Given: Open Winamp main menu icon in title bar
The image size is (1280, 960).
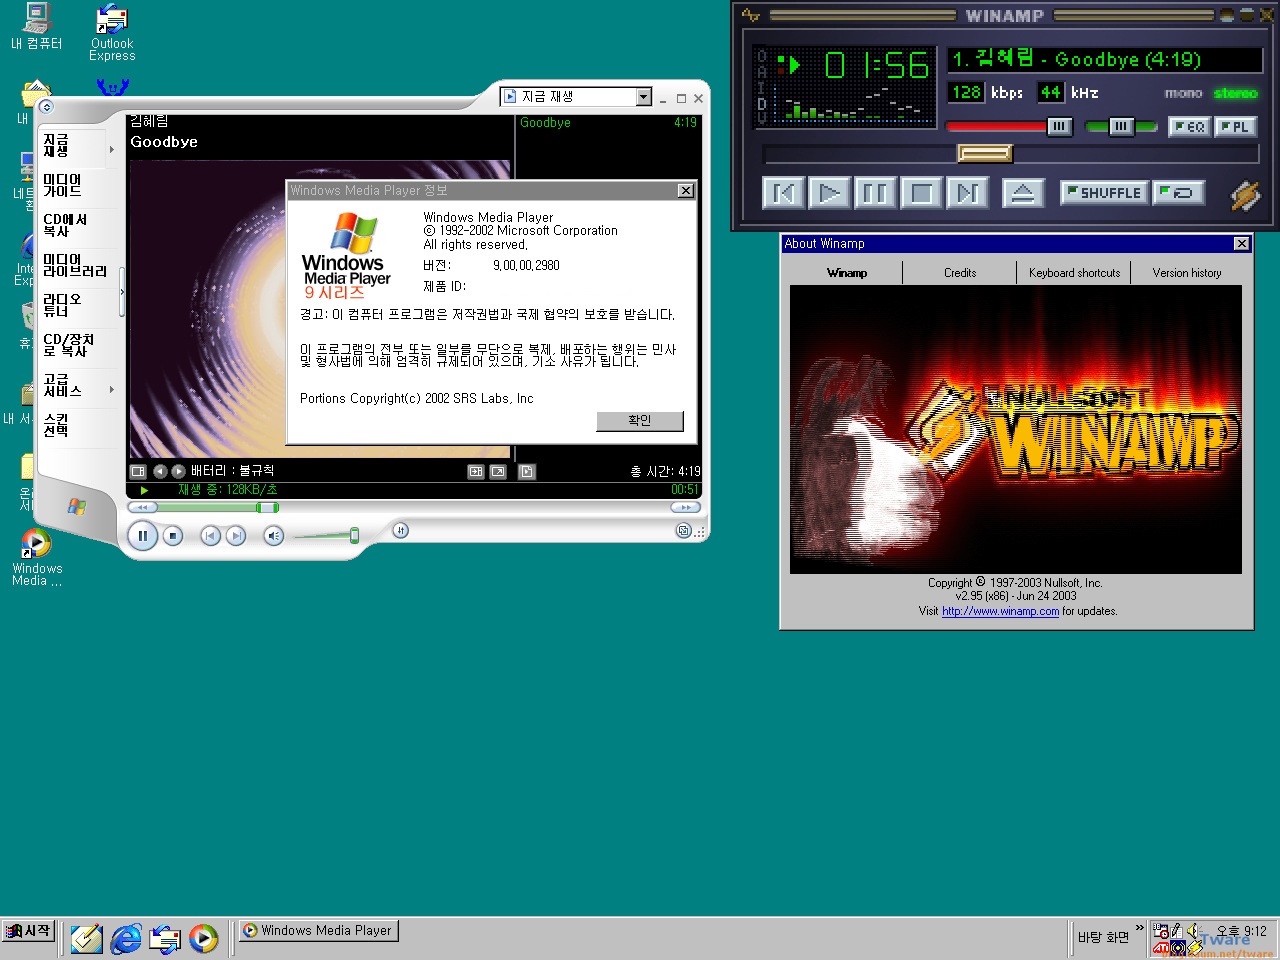Looking at the screenshot, I should (751, 15).
